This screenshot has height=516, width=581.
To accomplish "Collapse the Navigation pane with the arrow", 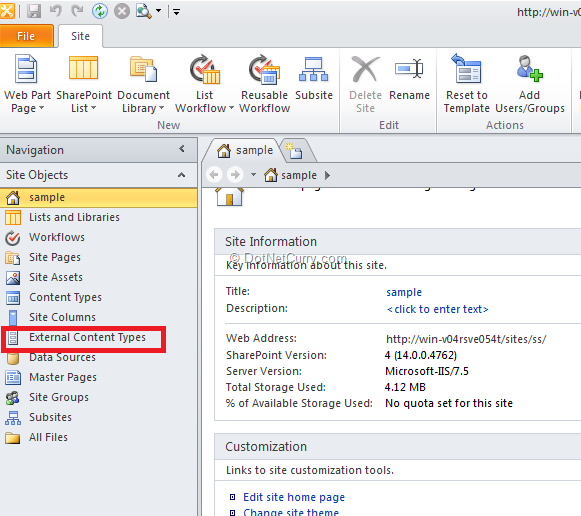I will click(182, 149).
